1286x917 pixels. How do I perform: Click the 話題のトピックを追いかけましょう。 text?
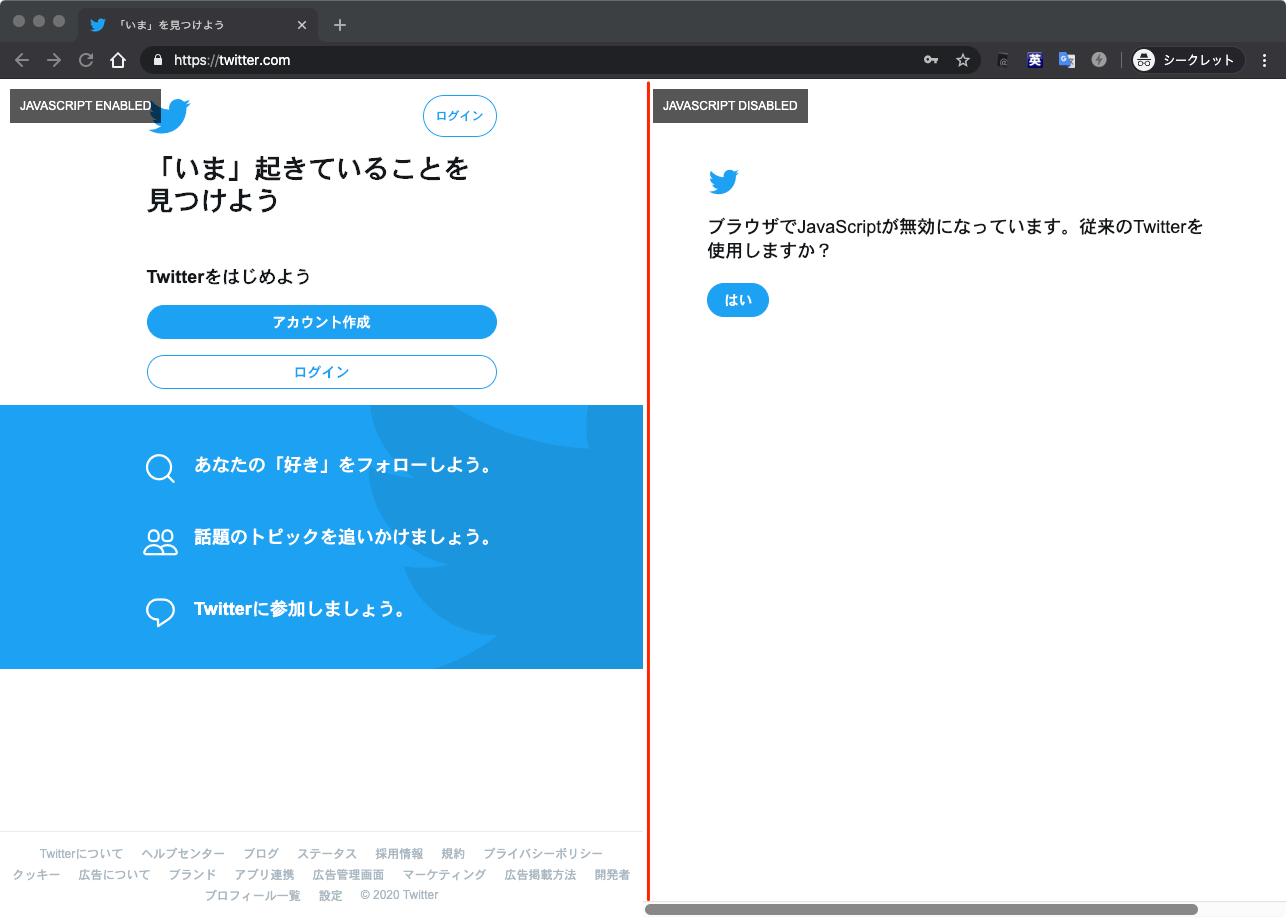[343, 538]
